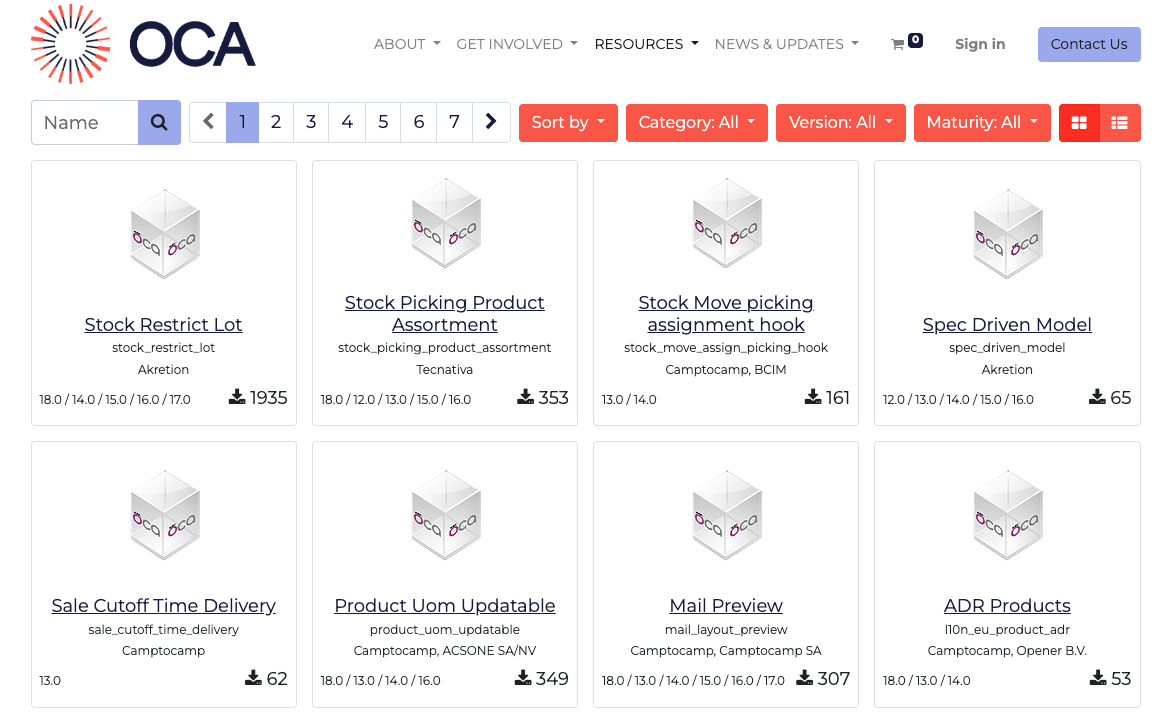
Task: Click Camptocamp, ACSONE SA/NV author text
Action: (445, 651)
